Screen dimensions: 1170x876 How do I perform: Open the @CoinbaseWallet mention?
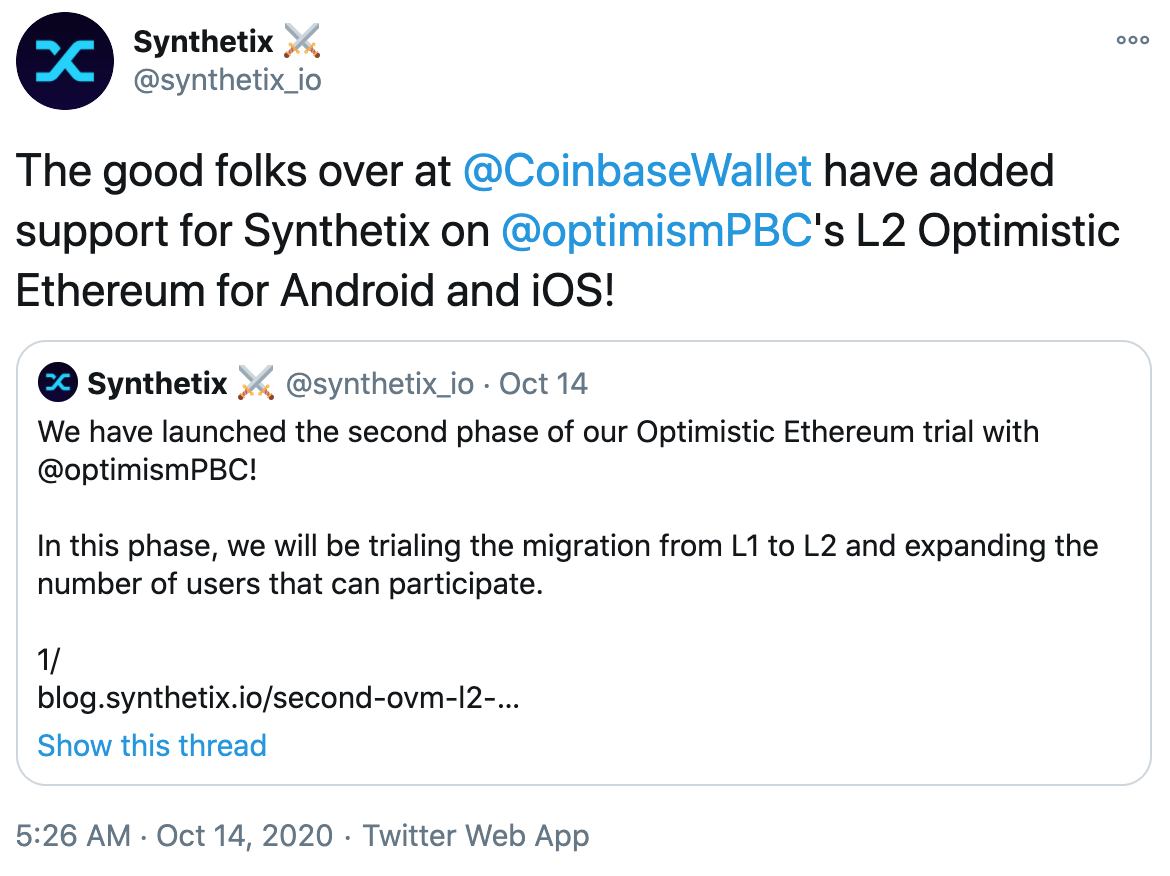[637, 172]
